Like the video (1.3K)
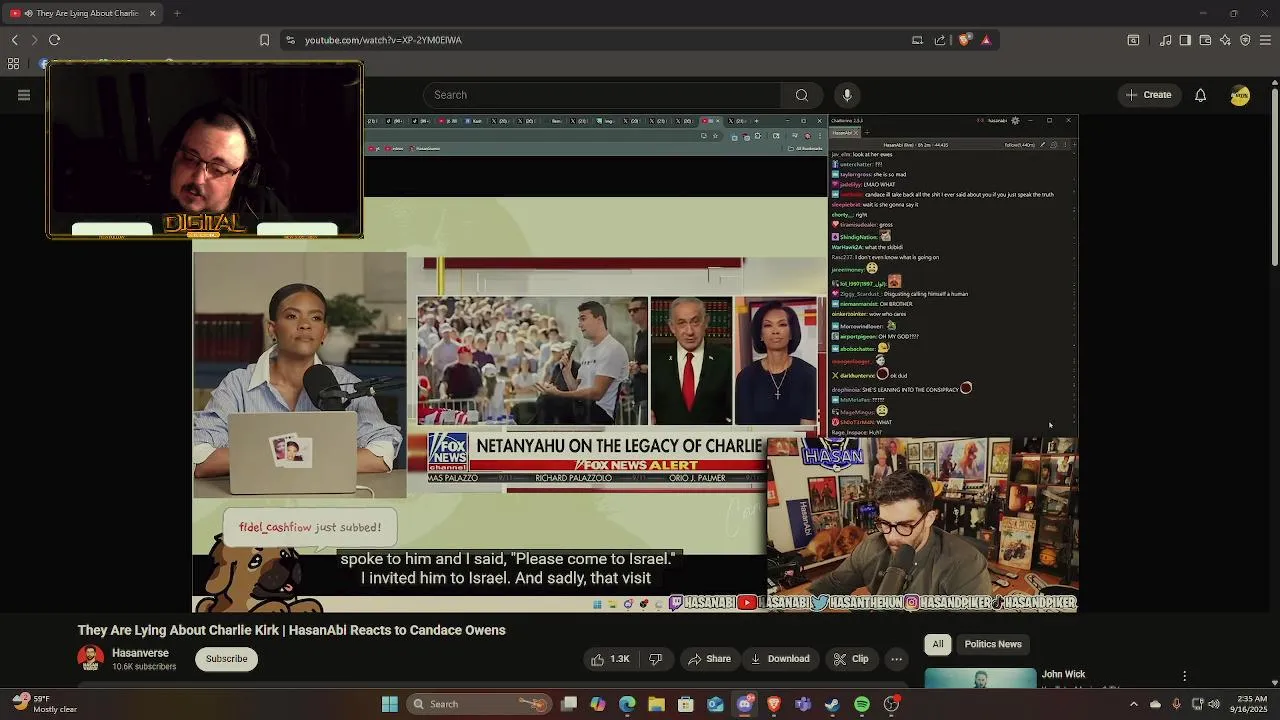 (610, 659)
